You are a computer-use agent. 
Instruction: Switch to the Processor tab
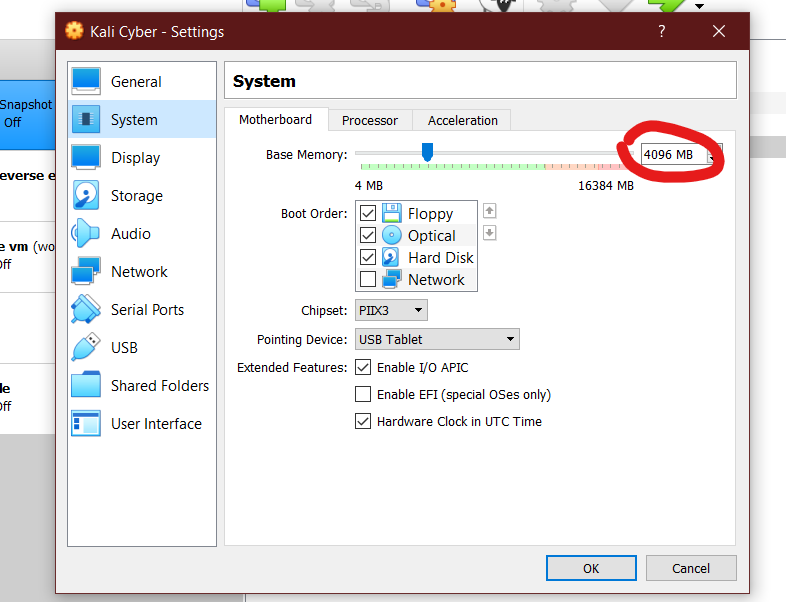[x=370, y=120]
